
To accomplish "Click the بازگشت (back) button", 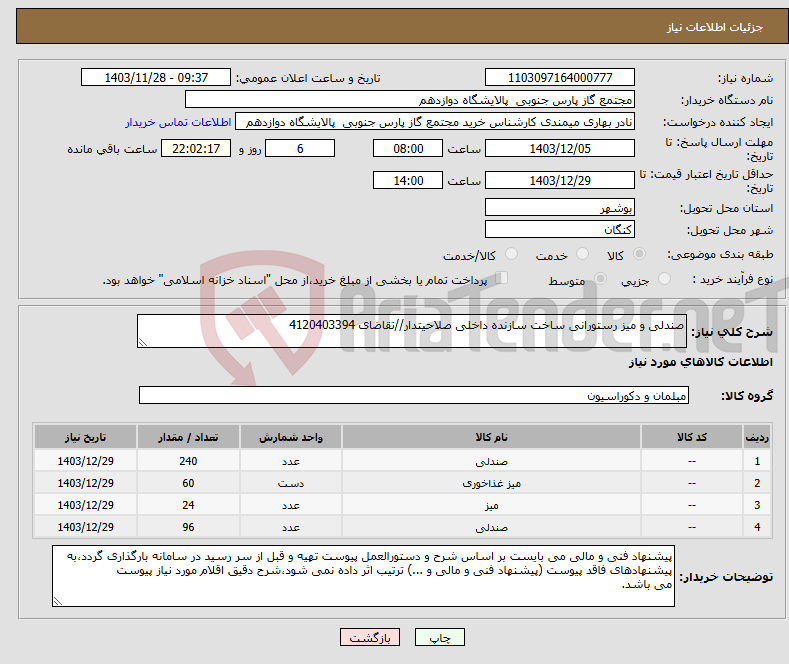I will tap(369, 637).
